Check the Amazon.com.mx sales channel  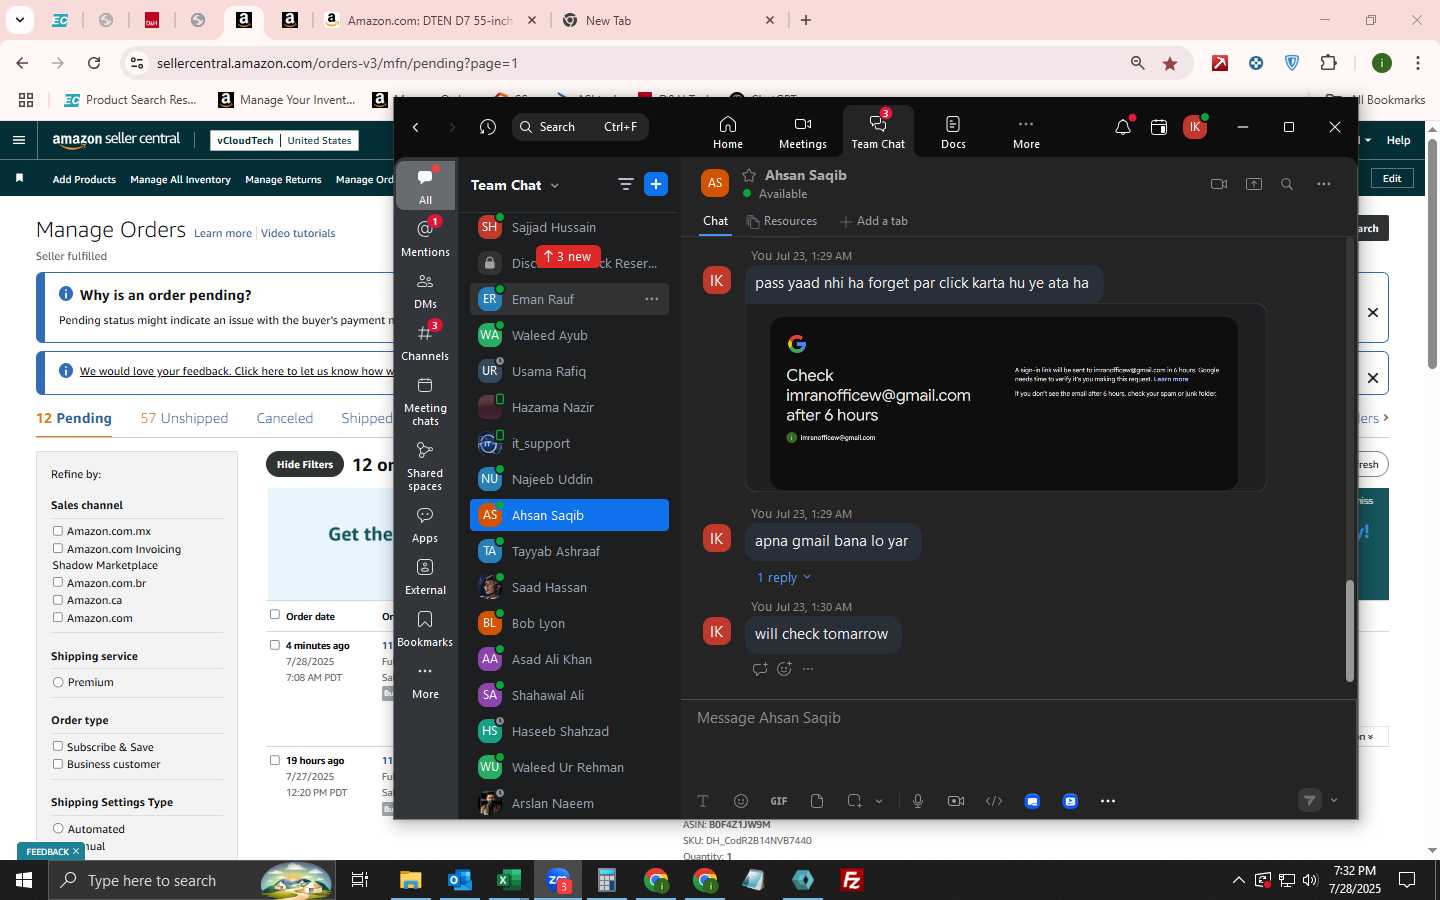58,531
